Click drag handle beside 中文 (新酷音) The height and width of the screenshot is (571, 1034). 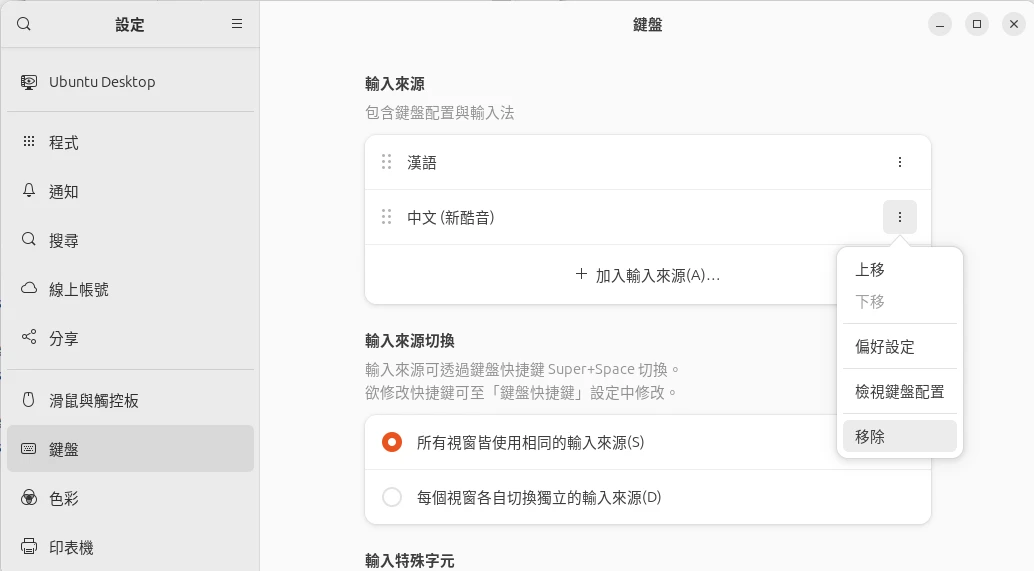coord(386,217)
